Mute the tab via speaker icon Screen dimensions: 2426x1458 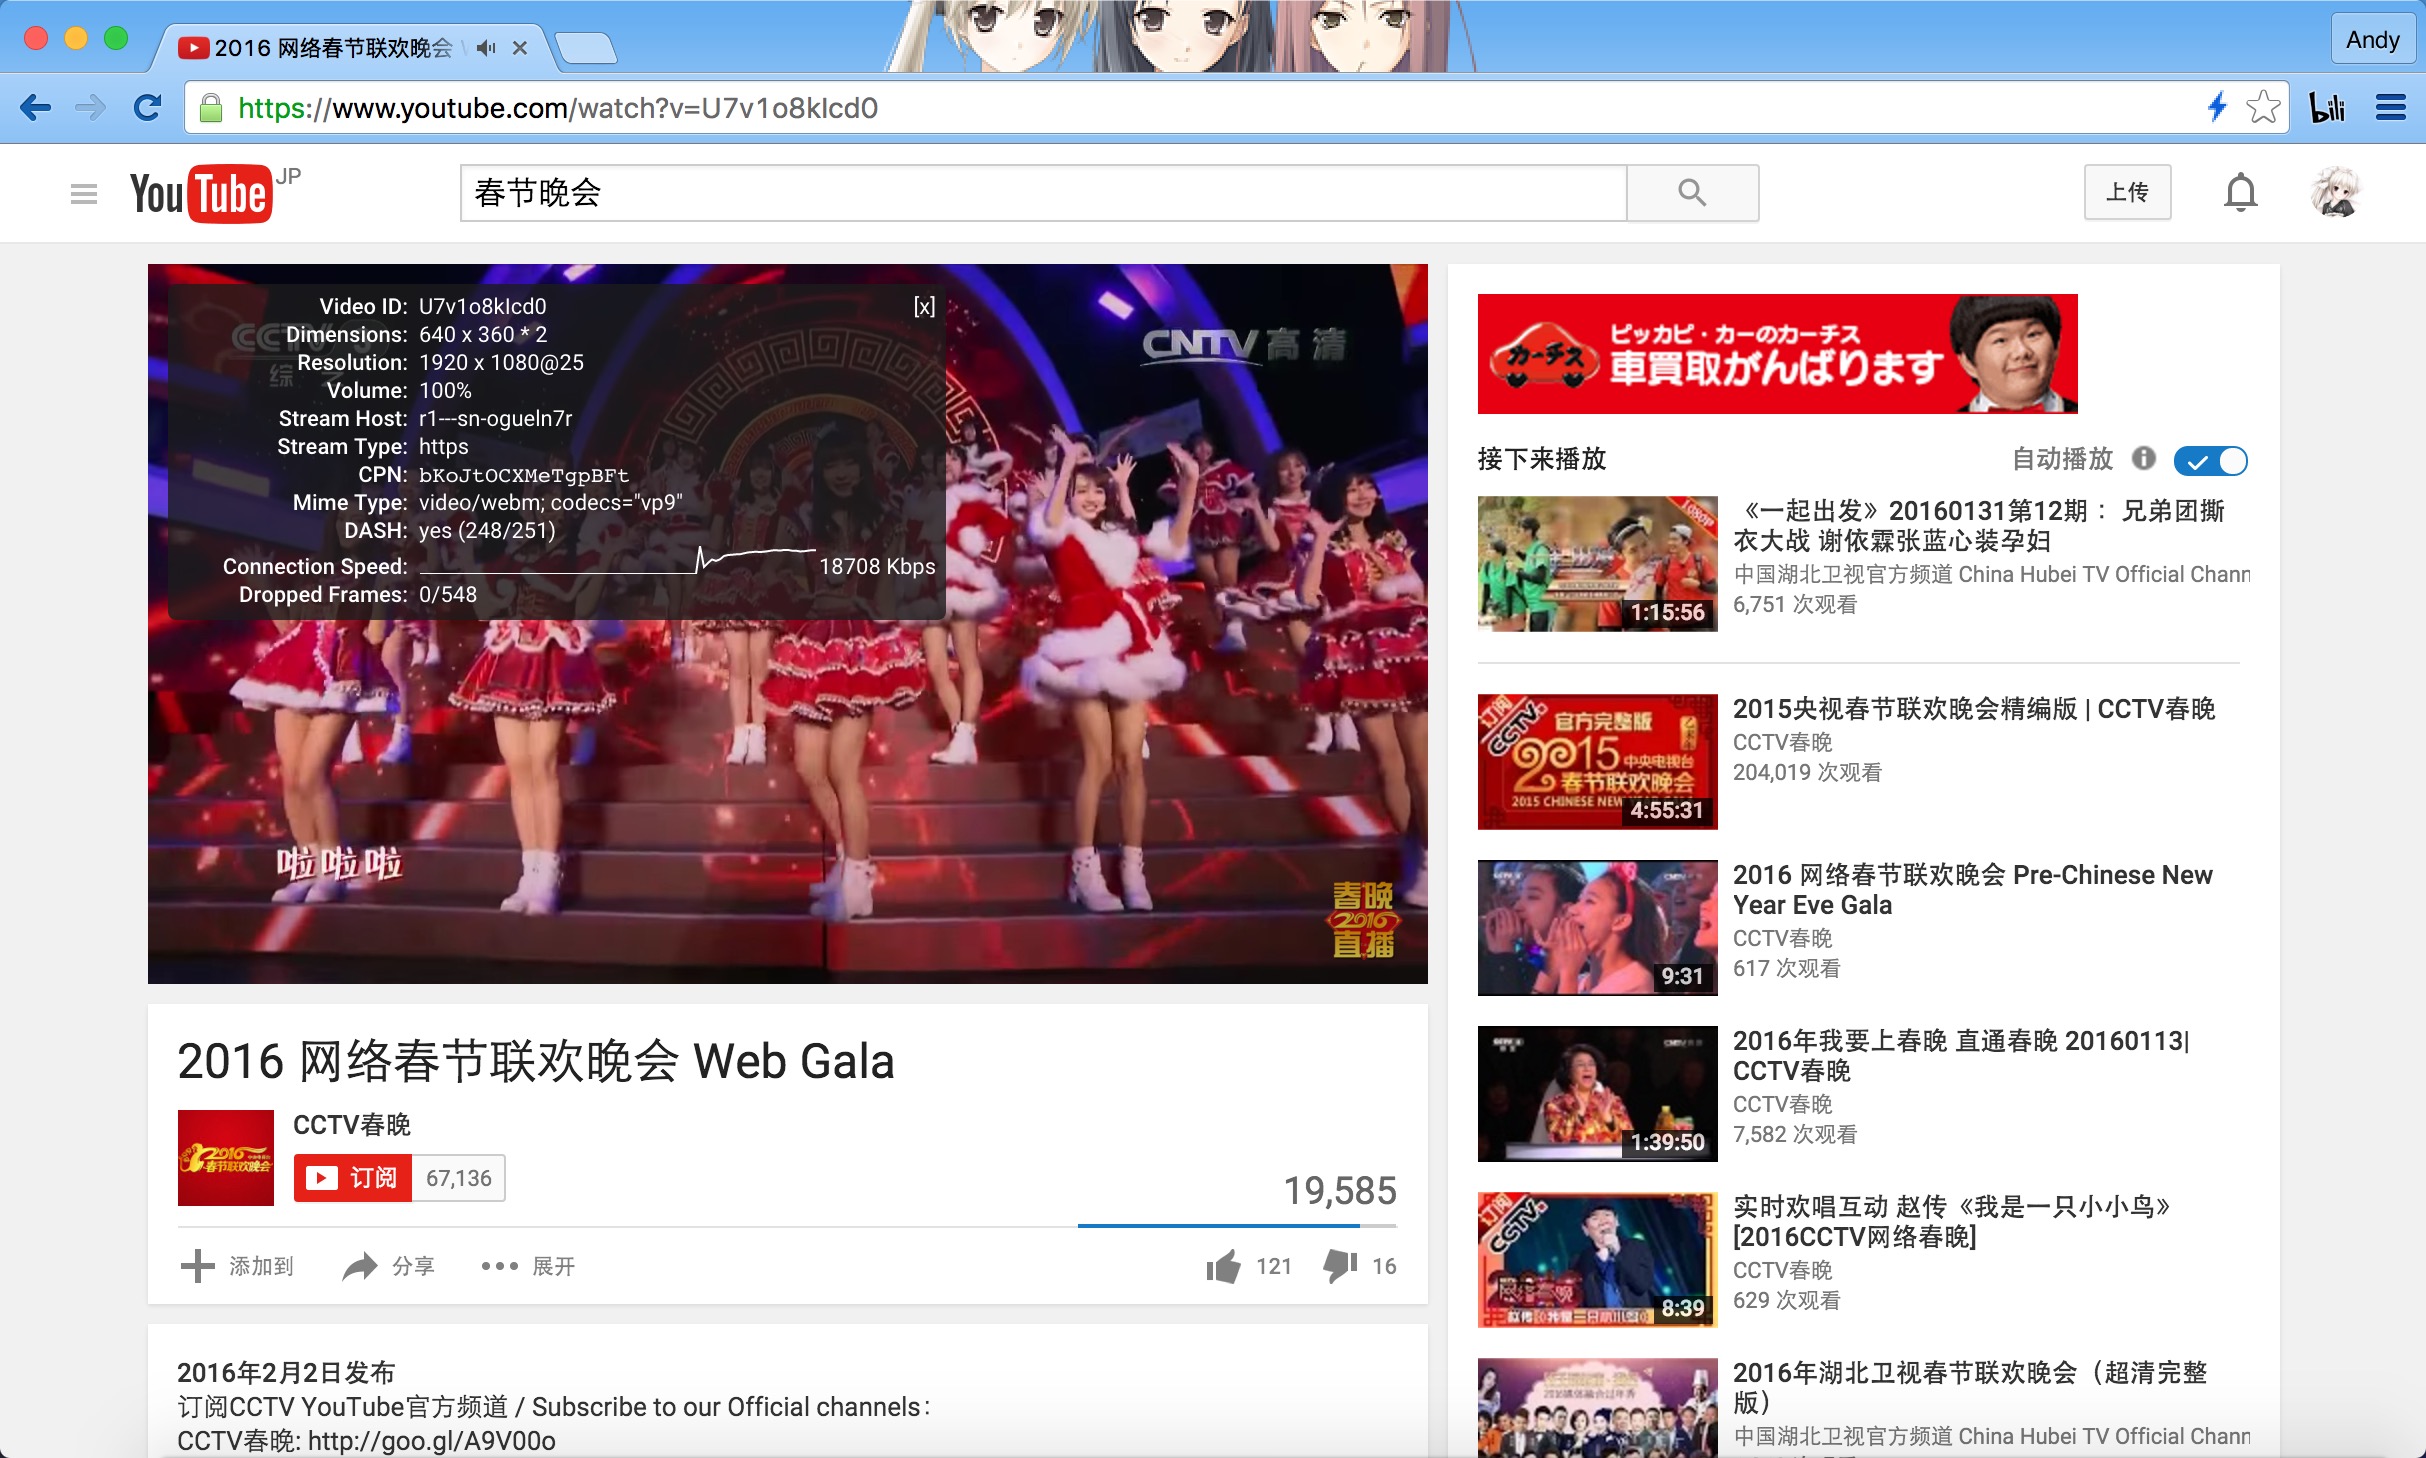pos(486,48)
